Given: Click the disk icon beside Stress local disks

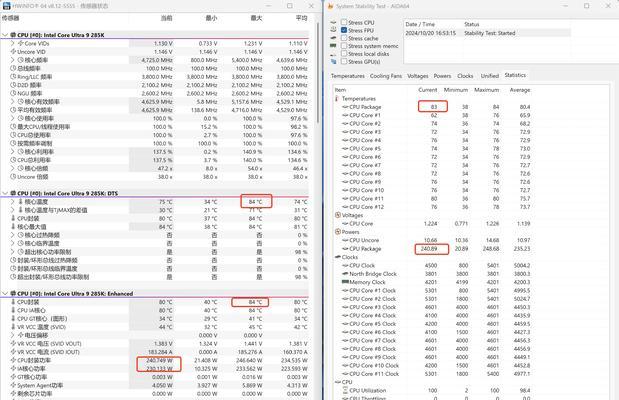Looking at the screenshot, I should pos(334,54).
